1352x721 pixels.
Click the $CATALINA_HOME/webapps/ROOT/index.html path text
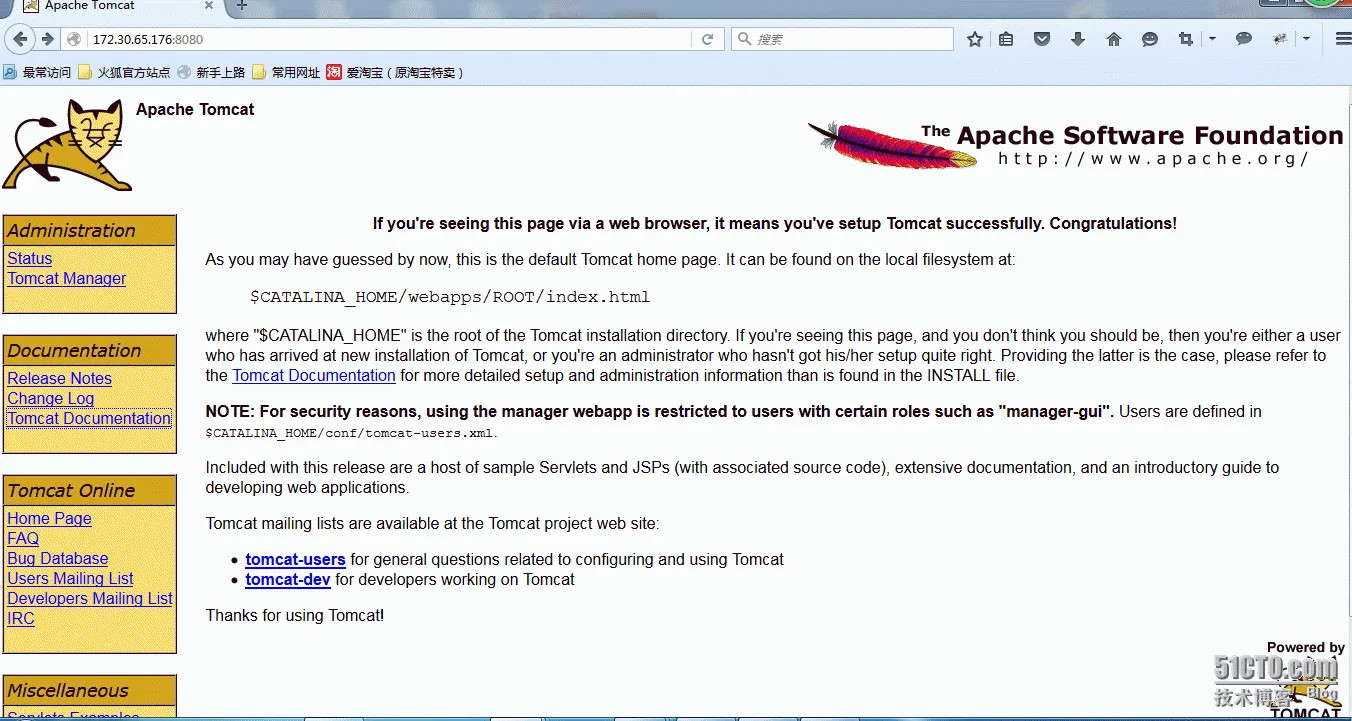tap(450, 297)
